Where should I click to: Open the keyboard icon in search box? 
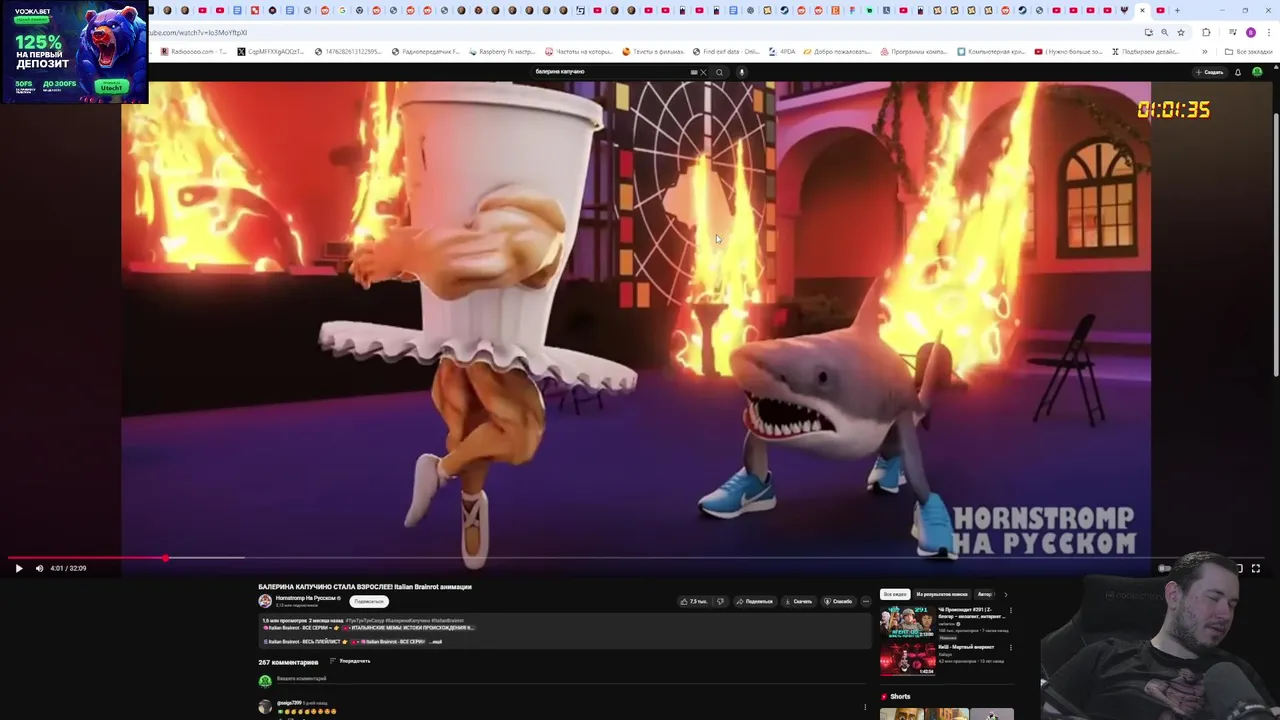[x=693, y=72]
